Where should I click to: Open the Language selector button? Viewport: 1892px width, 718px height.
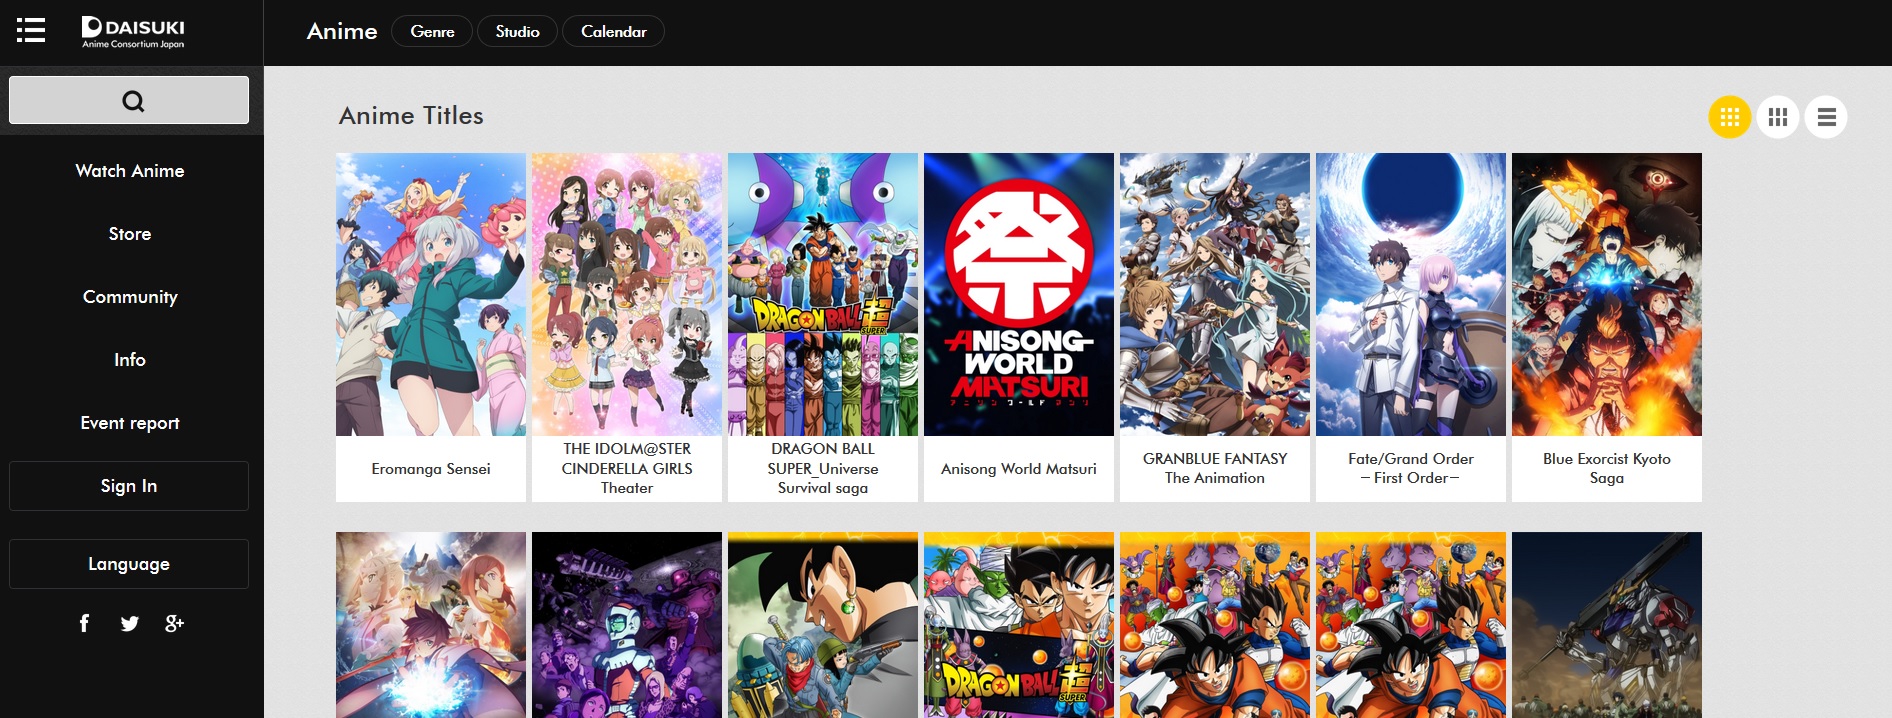coord(129,564)
